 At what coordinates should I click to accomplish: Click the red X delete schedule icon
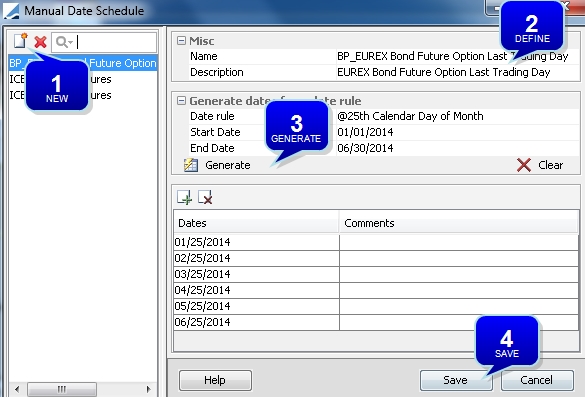[x=40, y=42]
